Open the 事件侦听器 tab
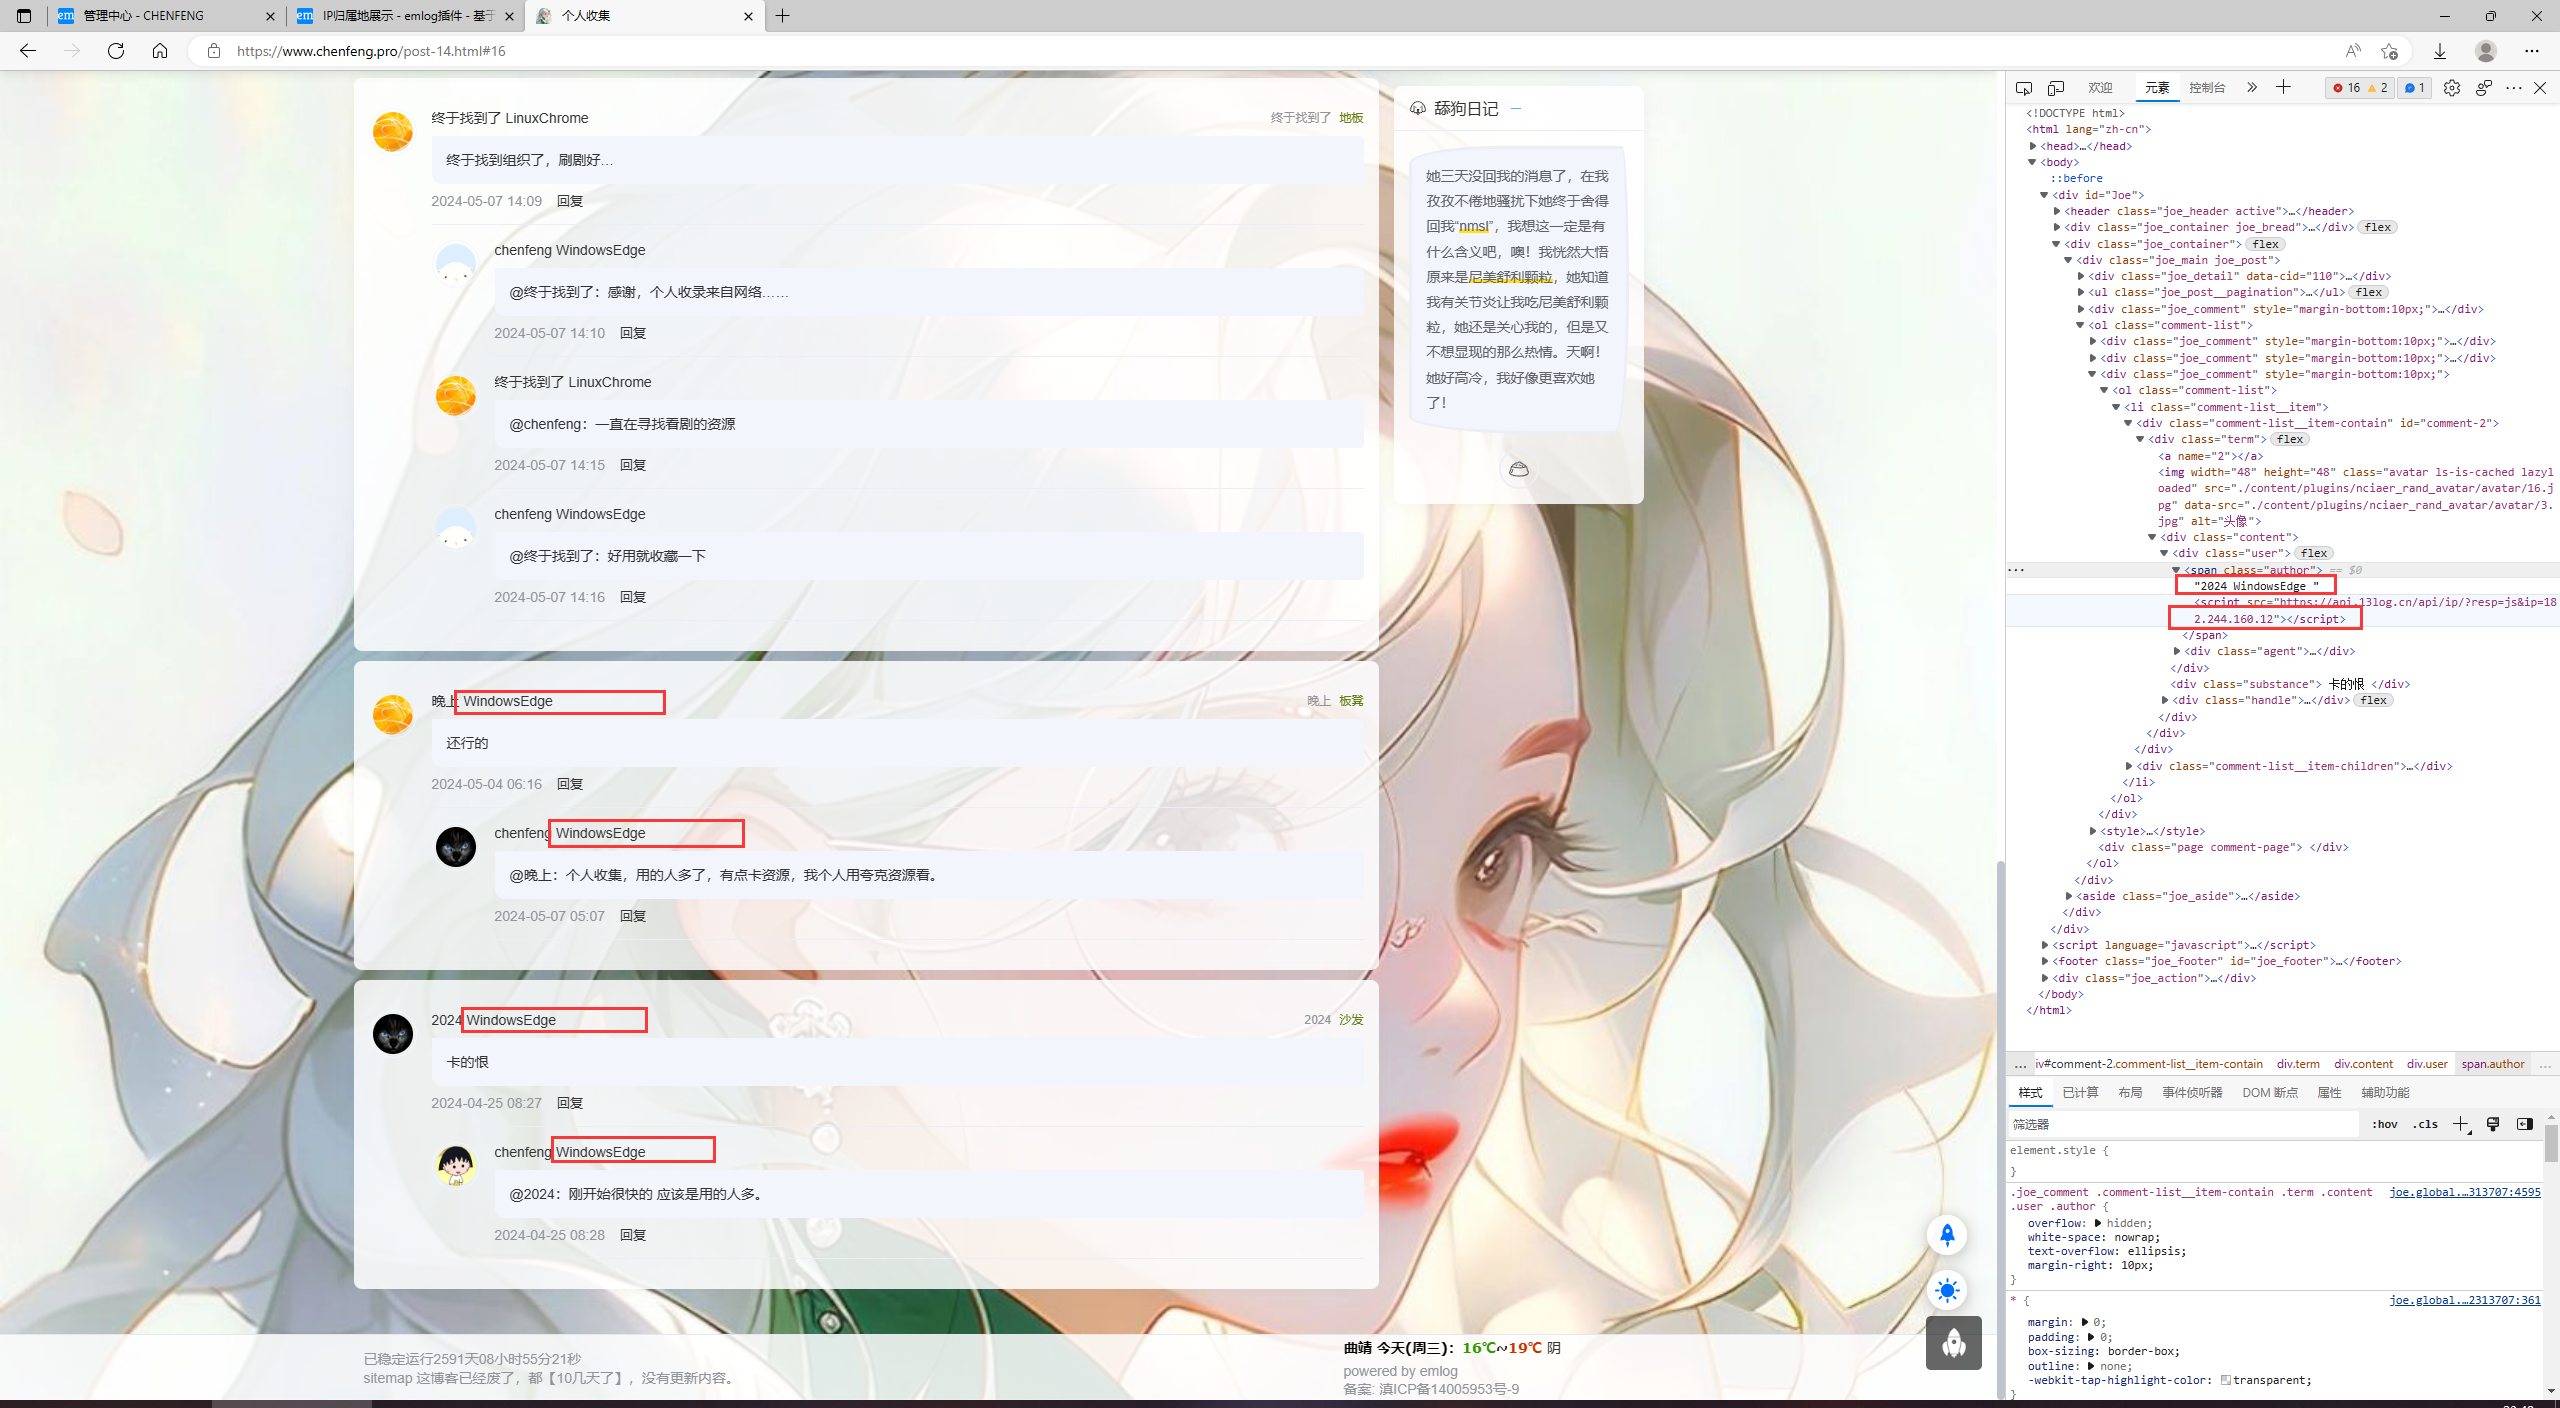2560x1408 pixels. 2192,1093
